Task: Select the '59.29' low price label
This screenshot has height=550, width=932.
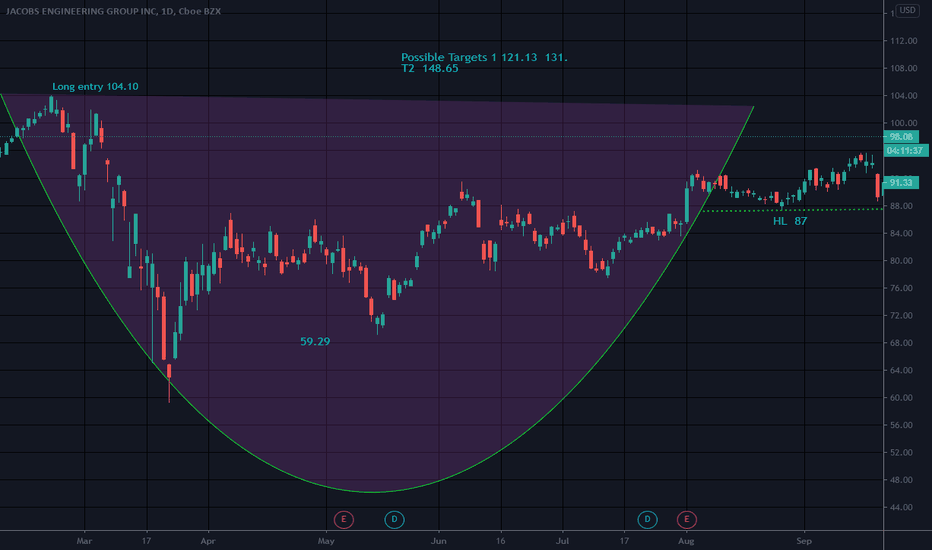Action: (315, 341)
